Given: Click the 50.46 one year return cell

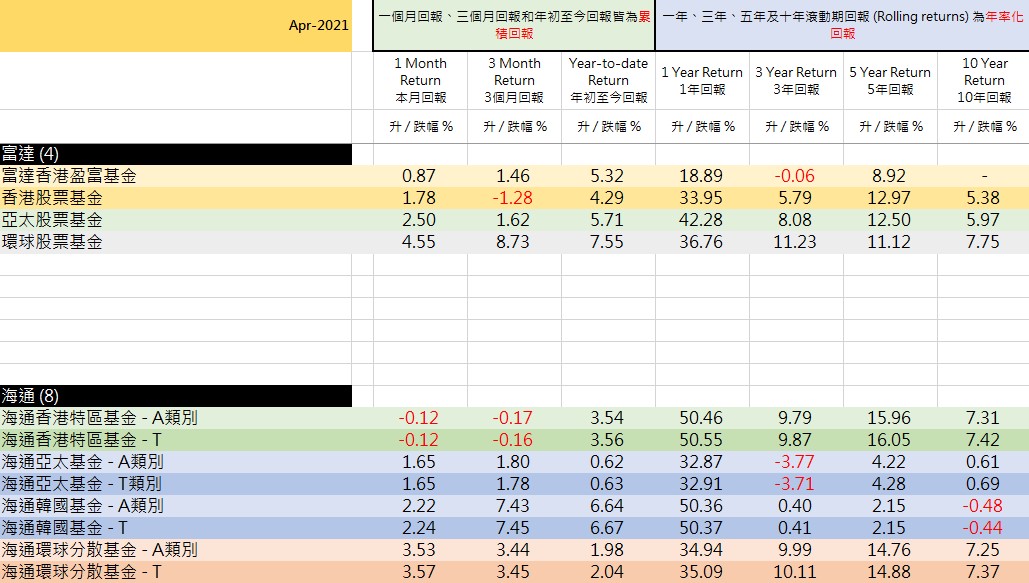Looking at the screenshot, I should click(x=701, y=418).
